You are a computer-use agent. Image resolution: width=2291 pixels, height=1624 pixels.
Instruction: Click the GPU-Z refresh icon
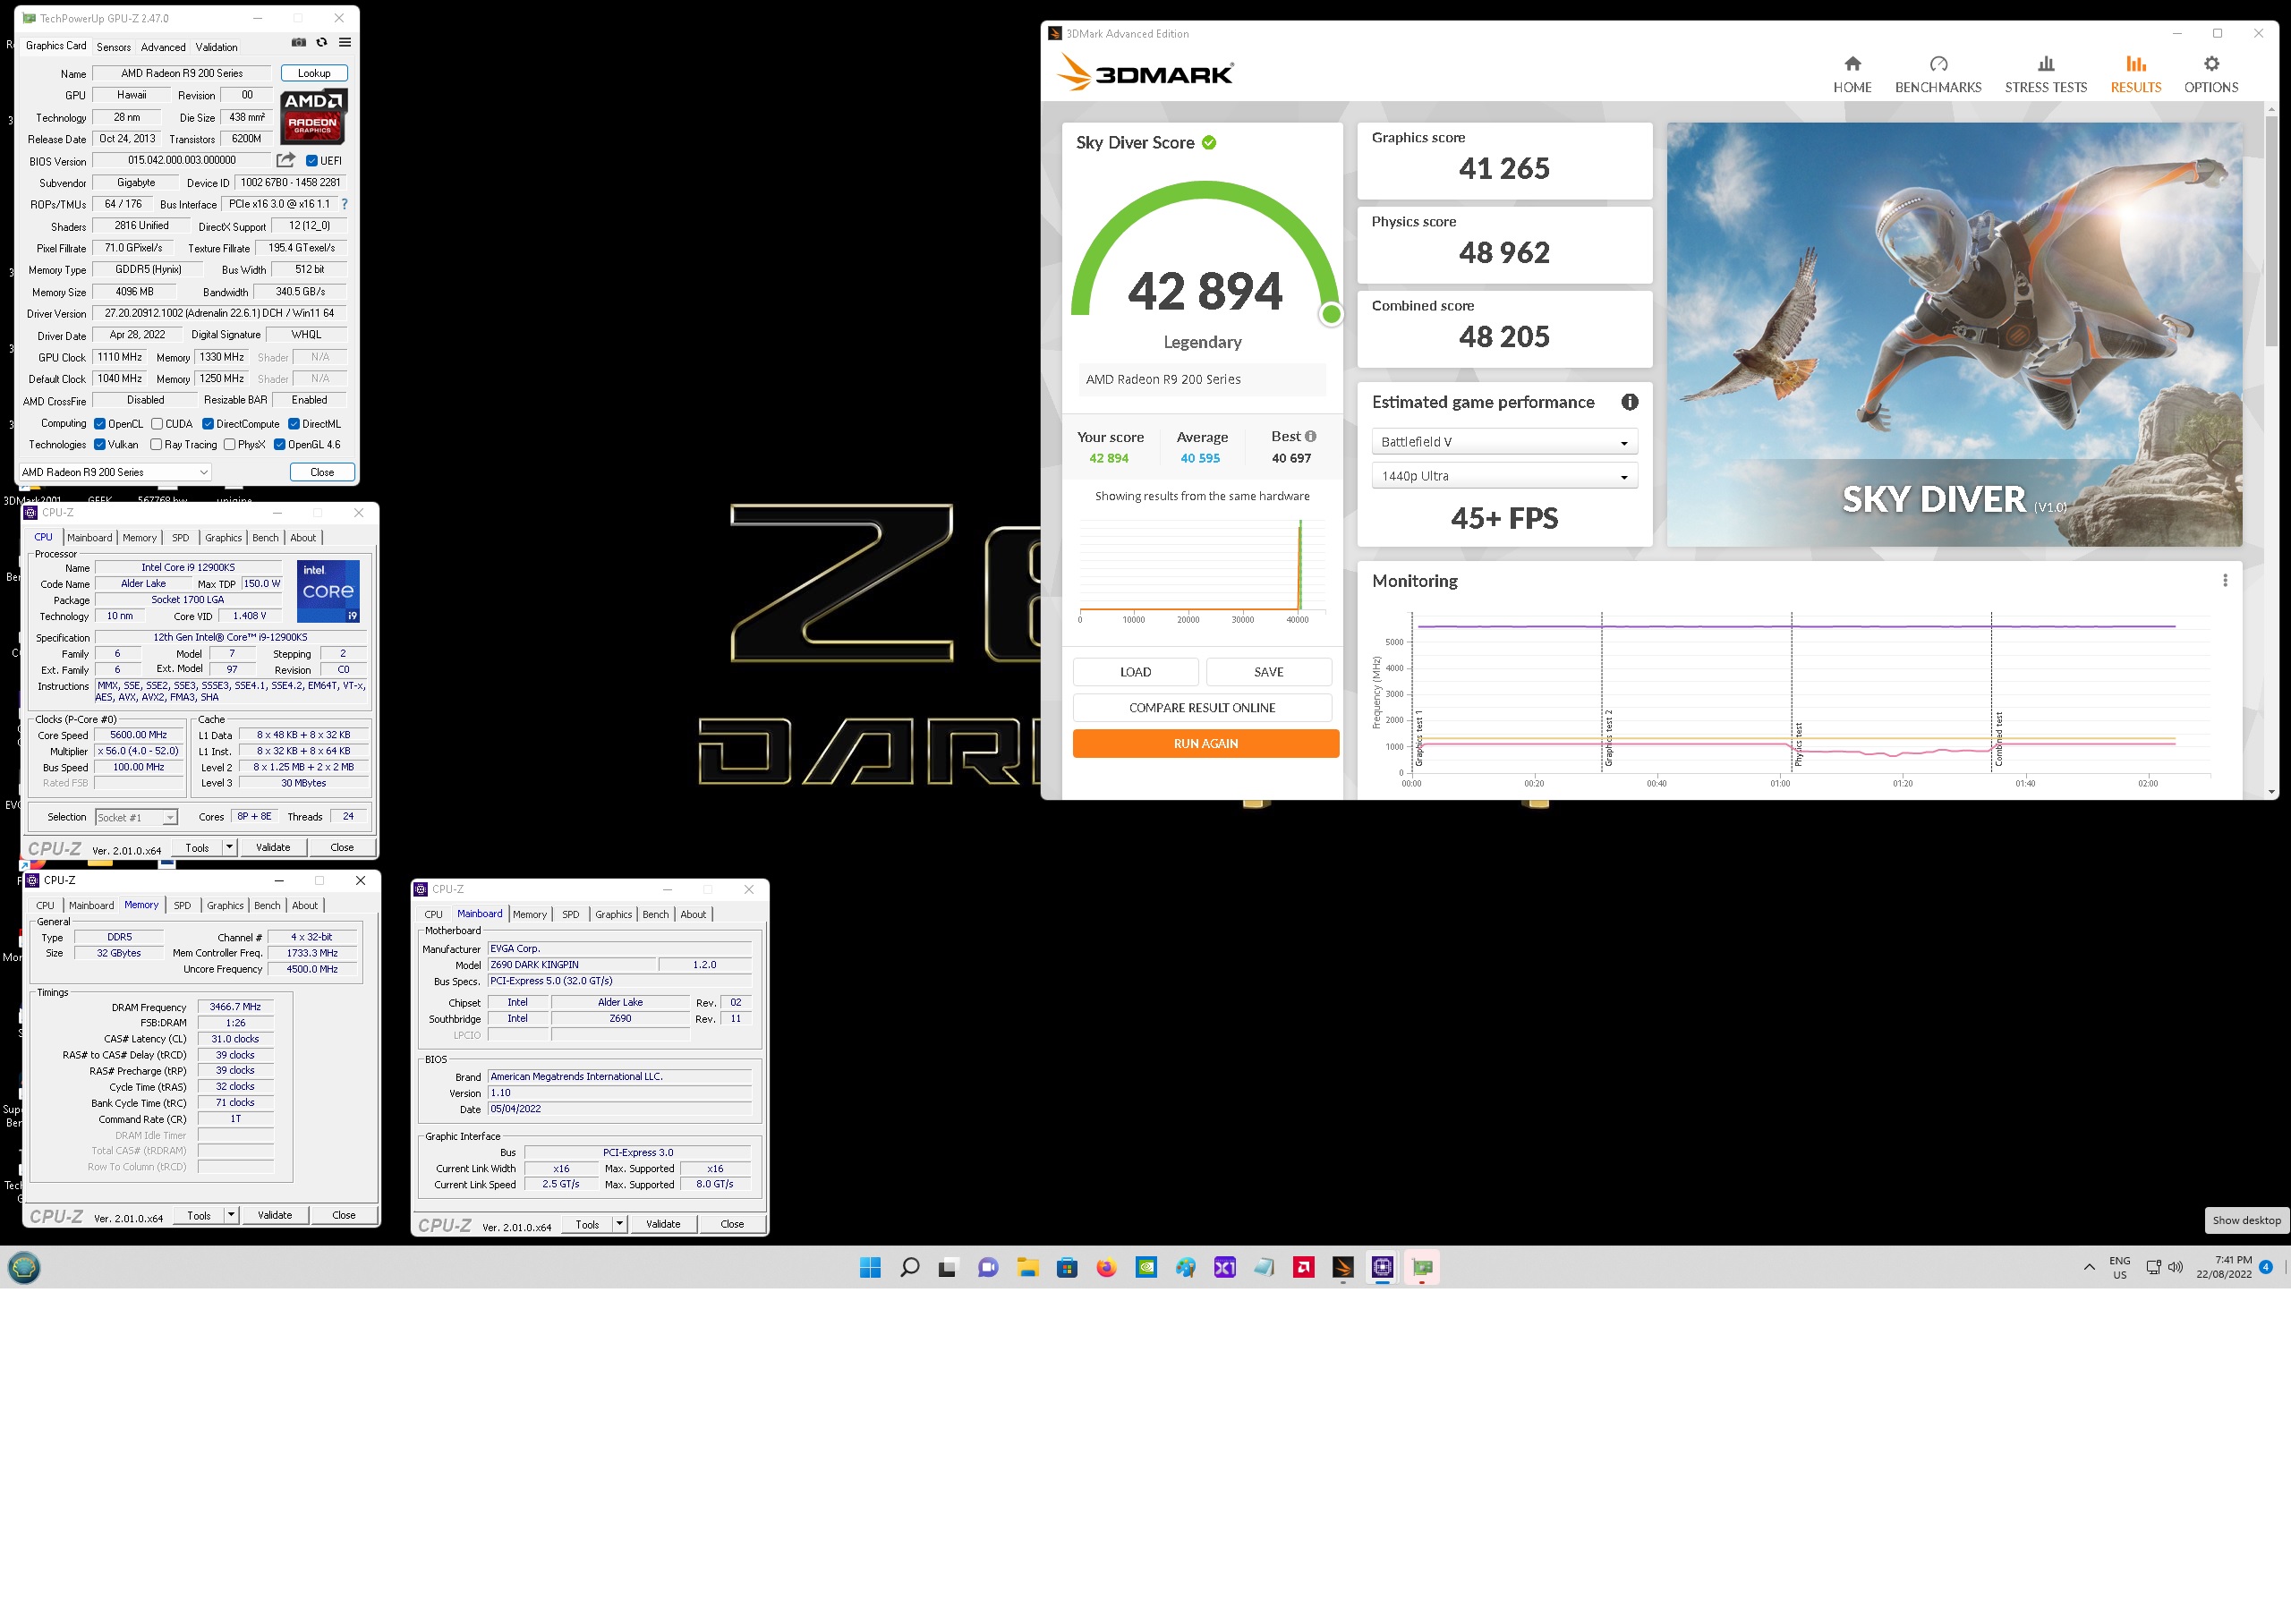[321, 43]
